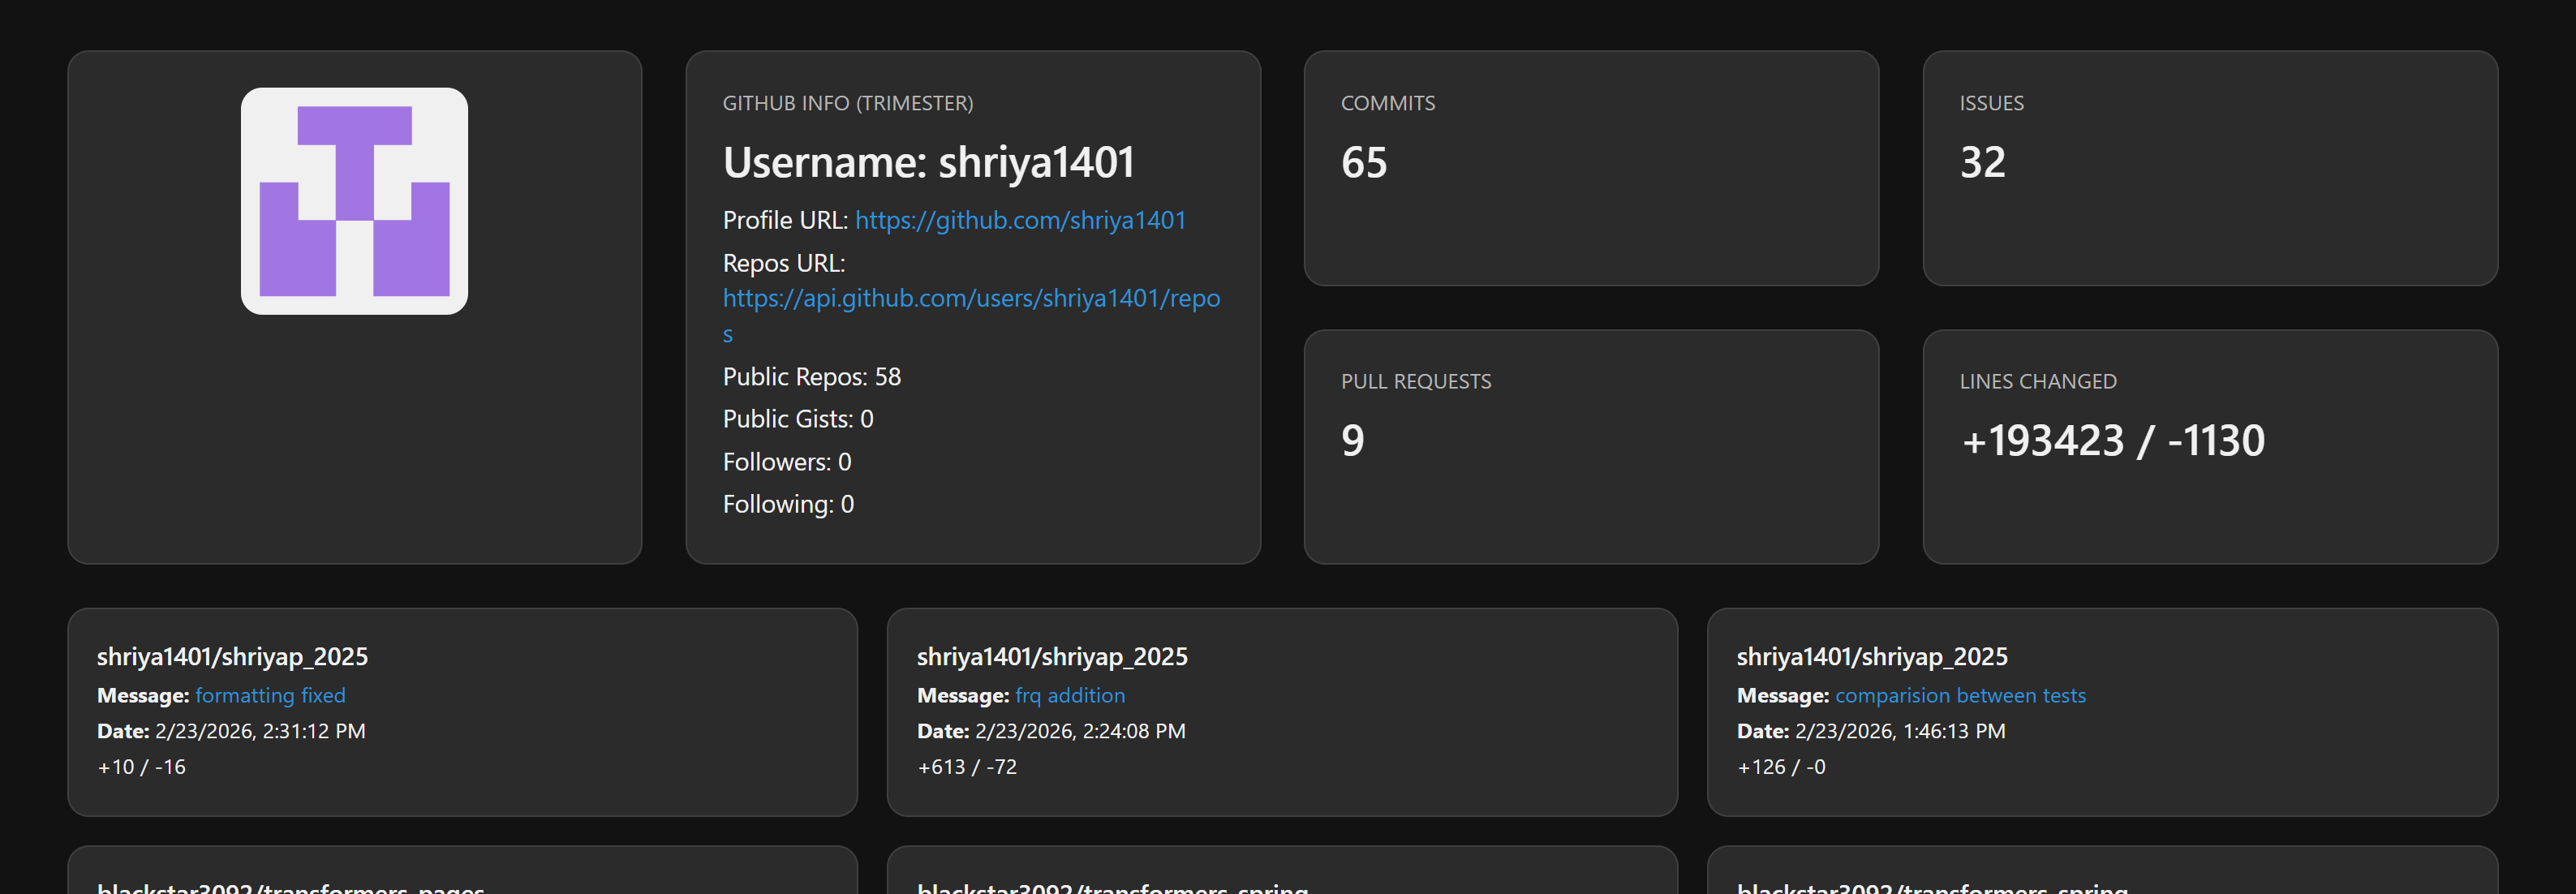
Task: Click the Username: shriya1401 heading
Action: [928, 162]
